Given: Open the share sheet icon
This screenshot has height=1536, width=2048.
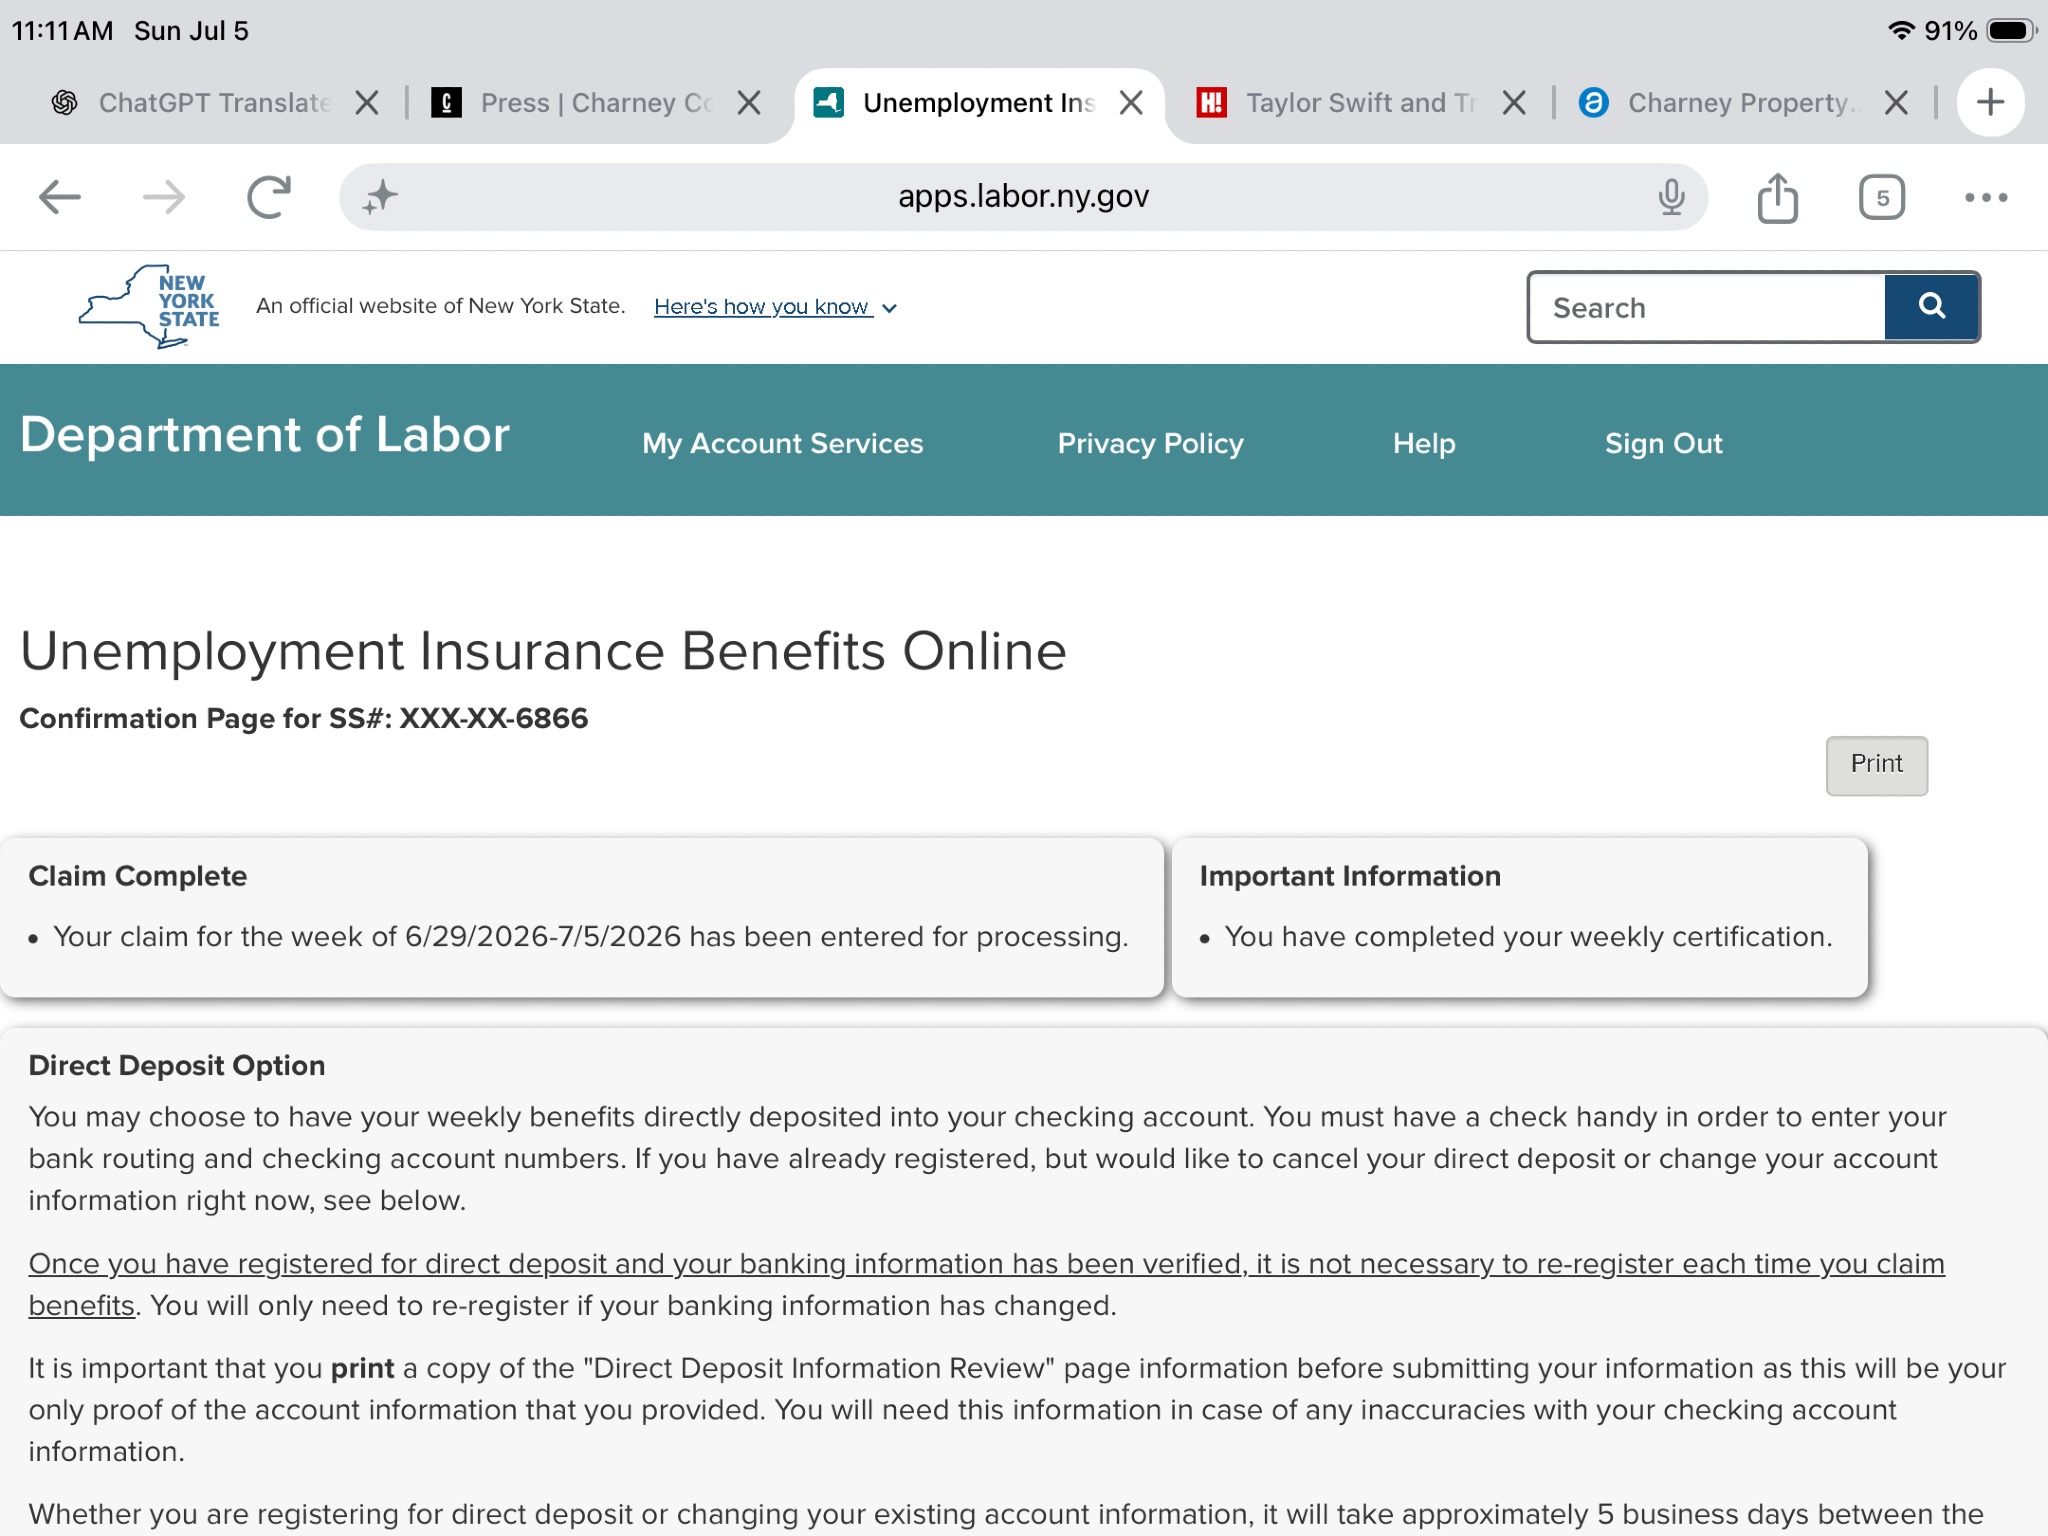Looking at the screenshot, I should pyautogui.click(x=1777, y=197).
